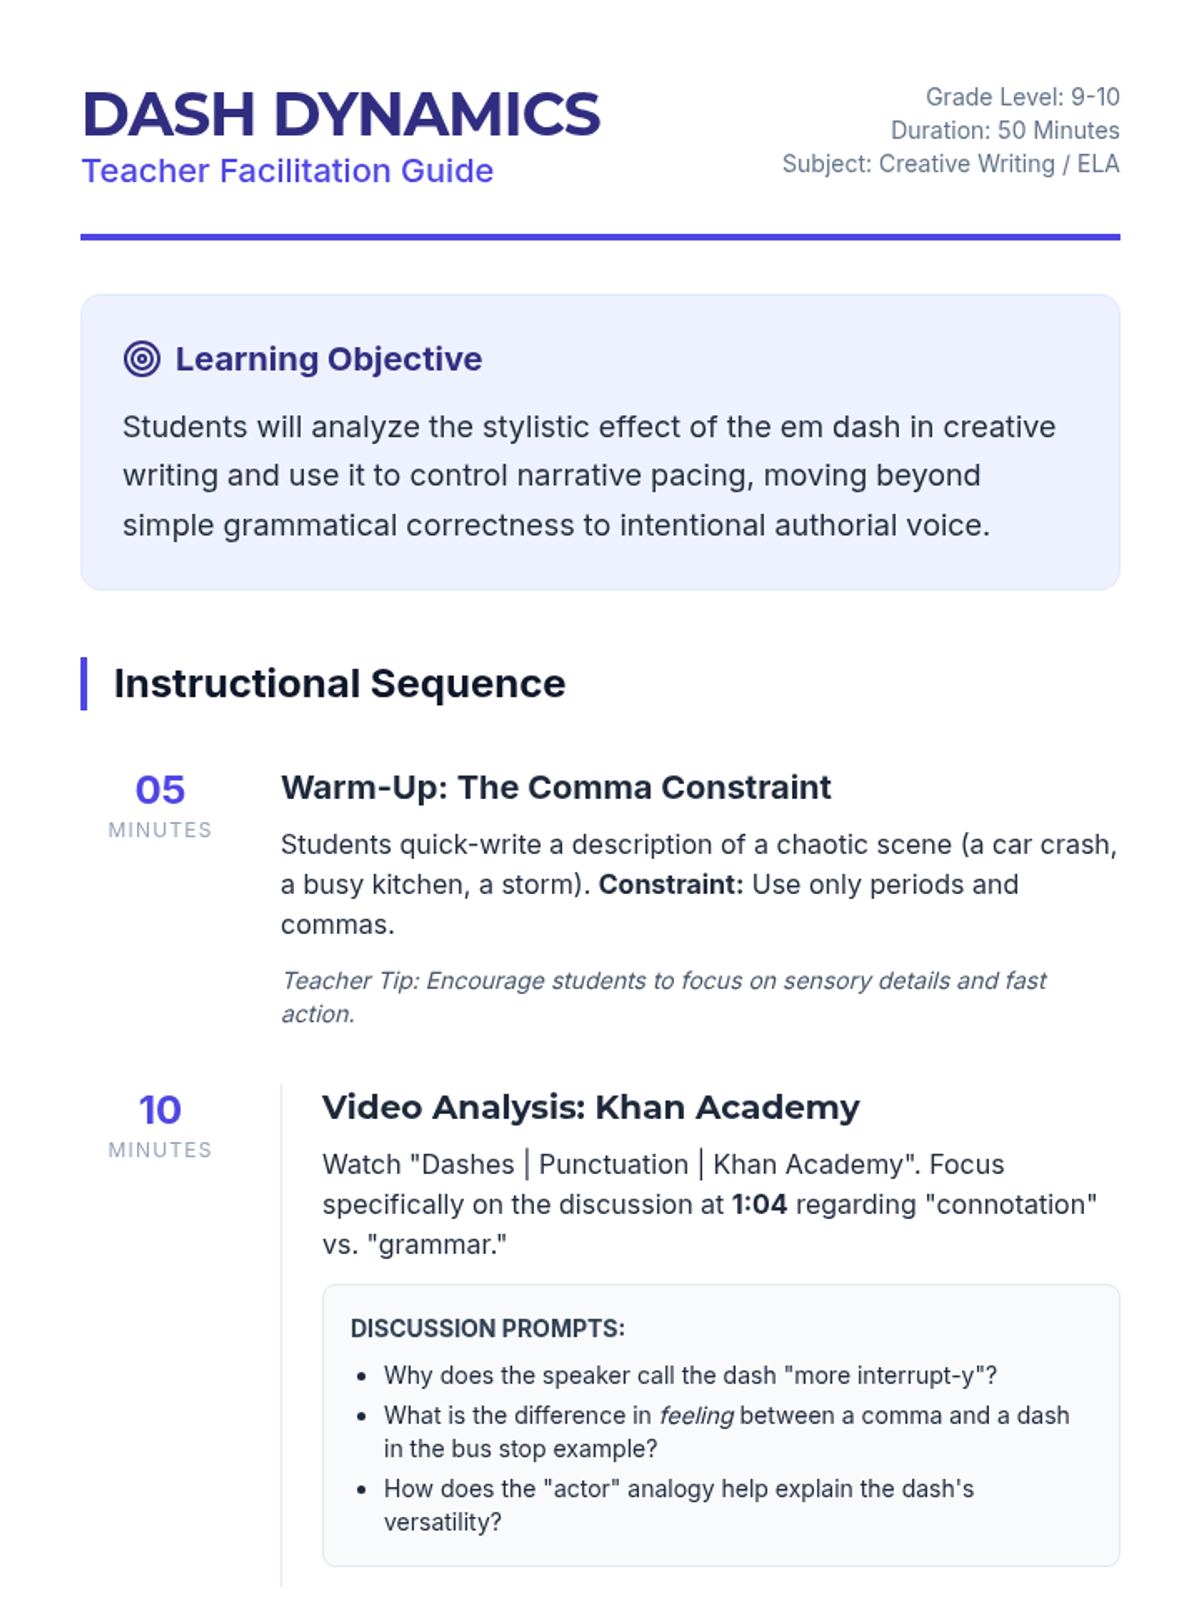The image size is (1200, 1600).
Task: Click the target icon beside Learning Objective
Action: tap(142, 358)
